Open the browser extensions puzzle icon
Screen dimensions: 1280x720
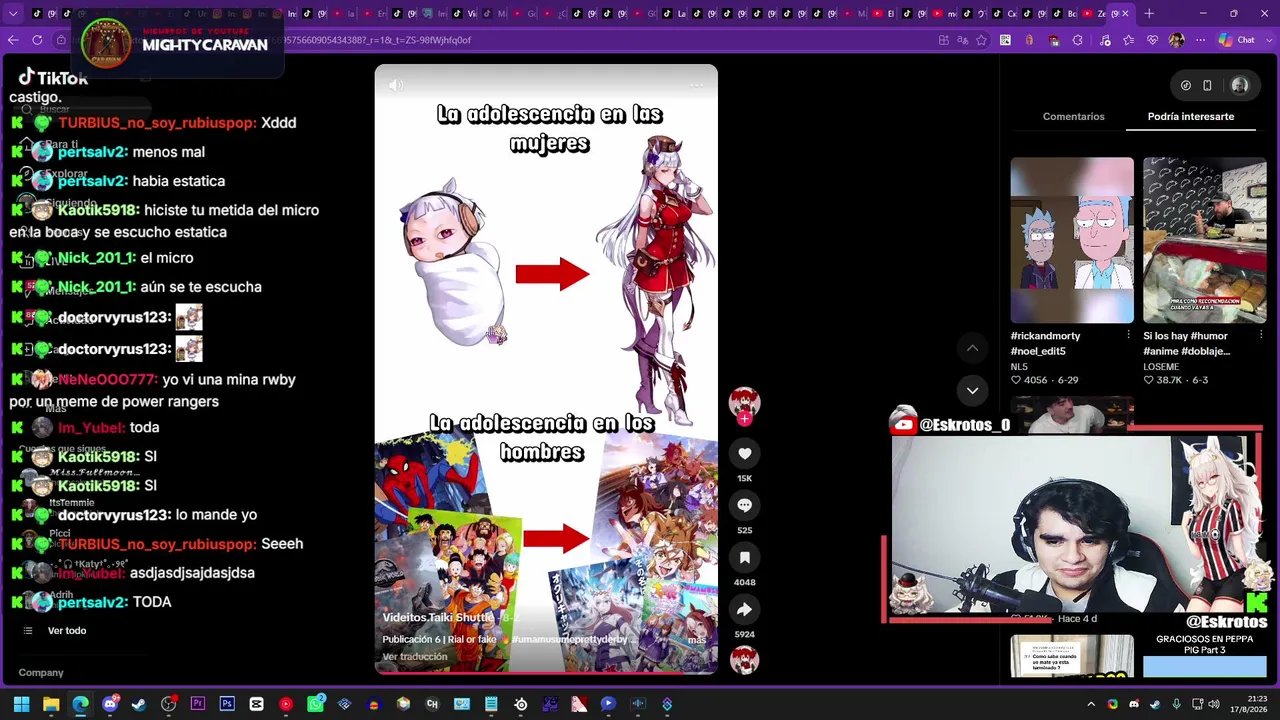pos(1077,40)
